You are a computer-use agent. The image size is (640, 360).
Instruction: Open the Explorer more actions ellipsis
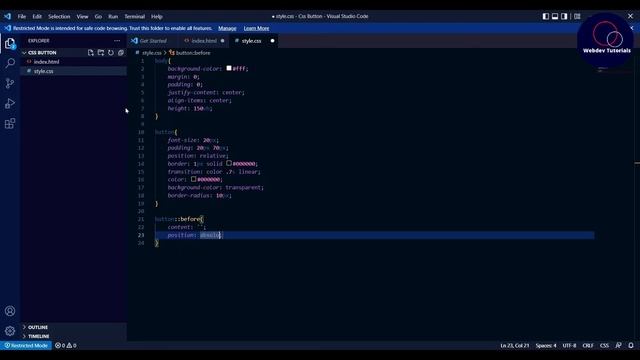click(117, 41)
